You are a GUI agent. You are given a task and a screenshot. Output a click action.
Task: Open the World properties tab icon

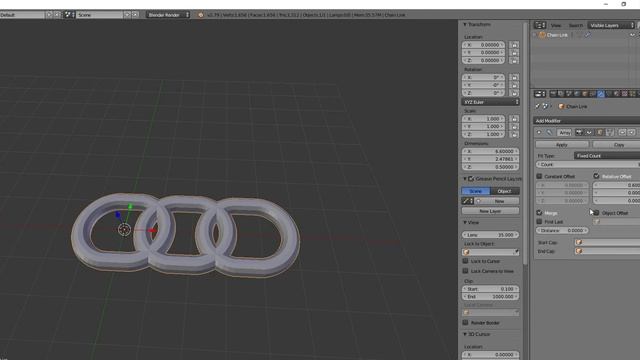[x=576, y=94]
